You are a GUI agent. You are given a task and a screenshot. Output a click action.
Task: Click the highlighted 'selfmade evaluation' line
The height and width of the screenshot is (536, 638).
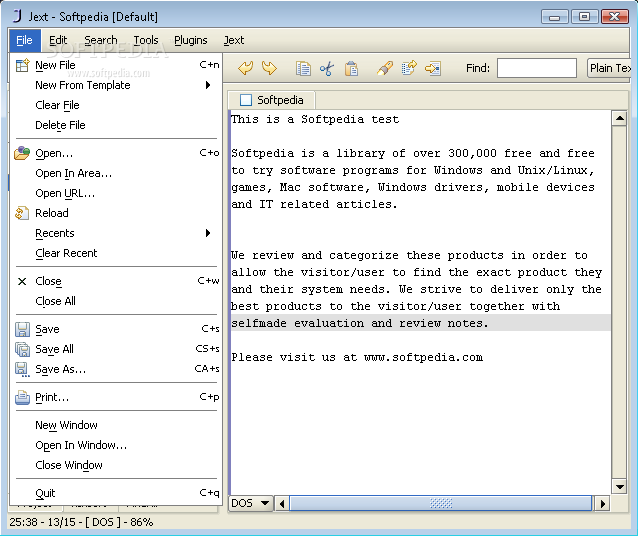[x=420, y=323]
